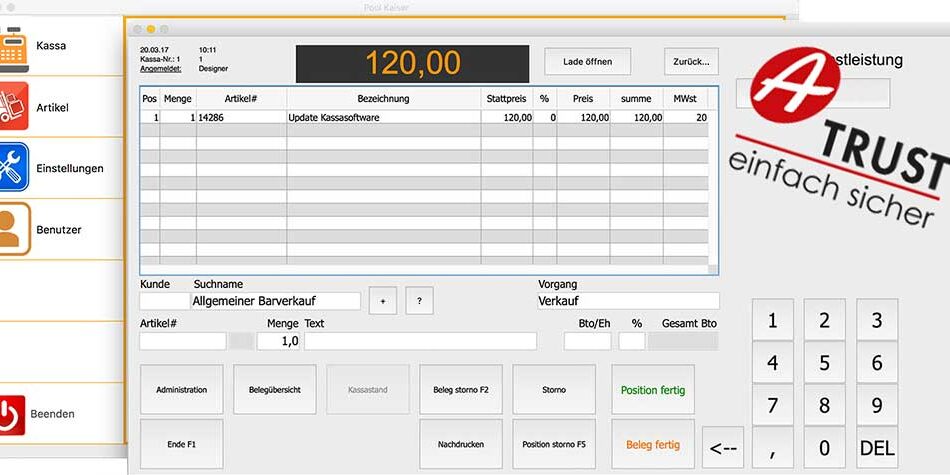Click the Menge column header

[x=178, y=99]
